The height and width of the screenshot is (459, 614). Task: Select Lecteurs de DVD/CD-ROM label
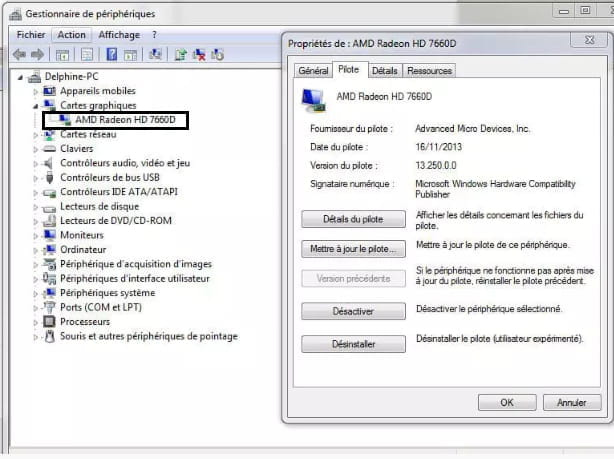coord(116,221)
